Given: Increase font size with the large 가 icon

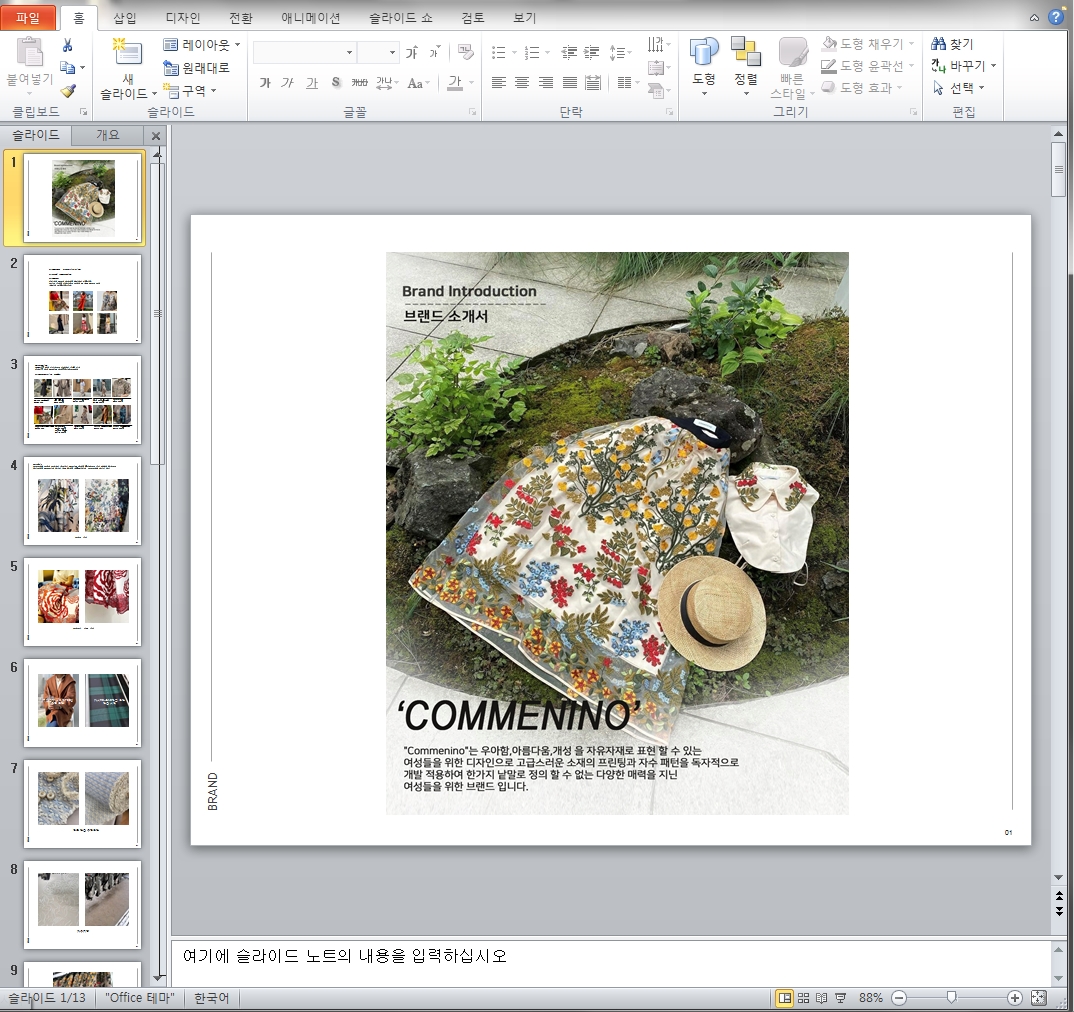Looking at the screenshot, I should pos(412,53).
